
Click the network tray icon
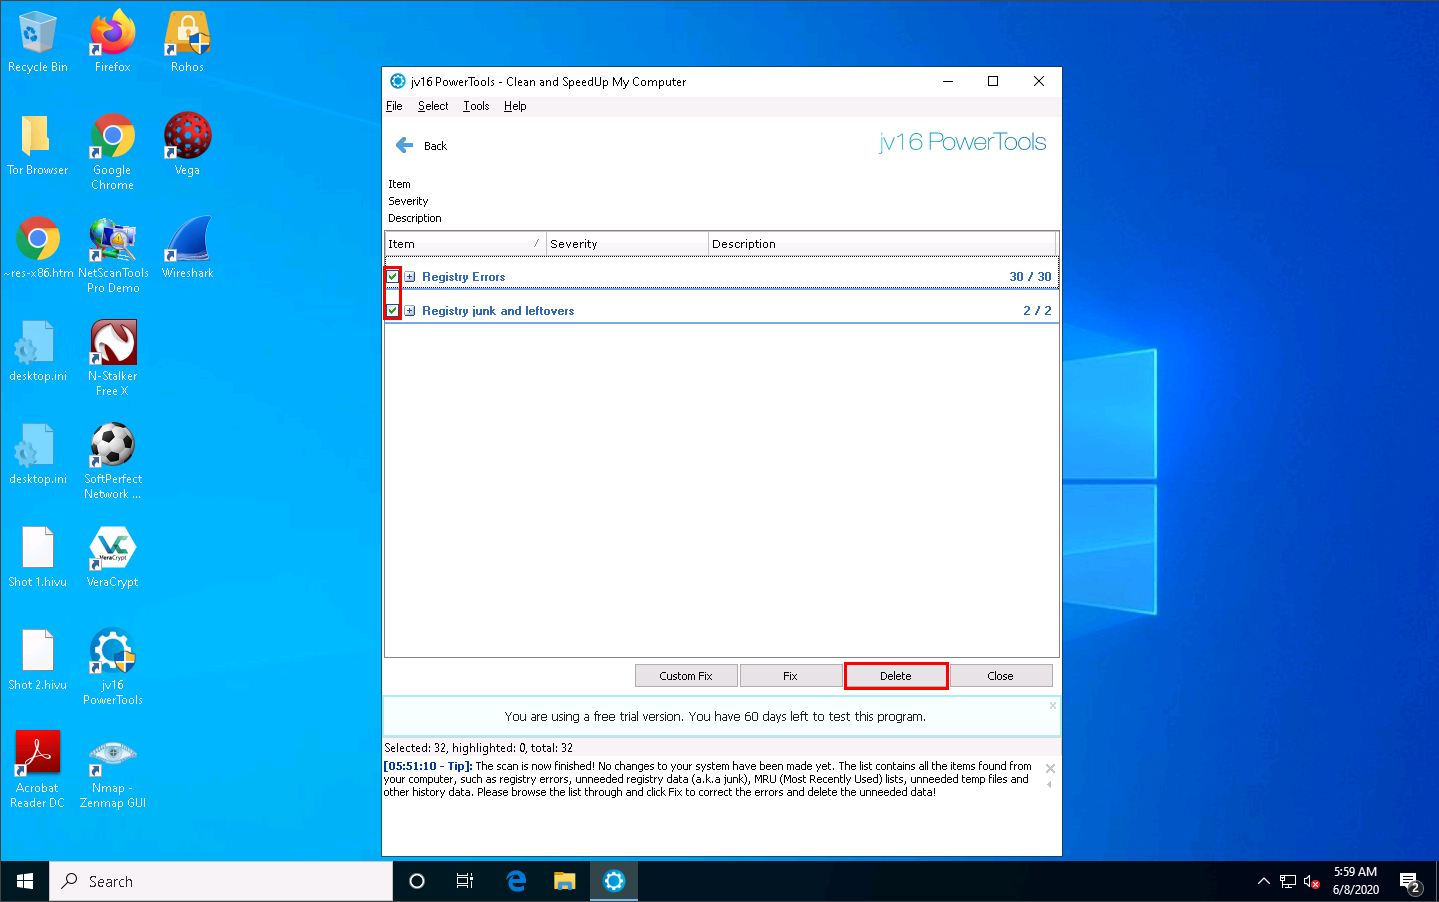(x=1288, y=881)
